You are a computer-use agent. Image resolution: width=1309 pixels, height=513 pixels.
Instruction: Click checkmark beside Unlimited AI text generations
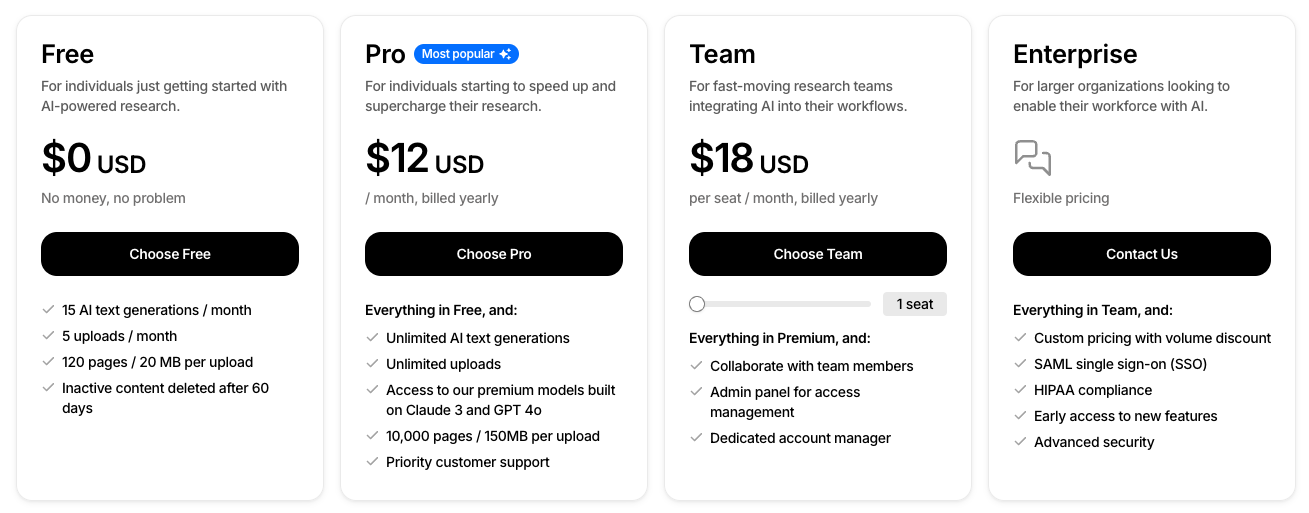point(372,338)
